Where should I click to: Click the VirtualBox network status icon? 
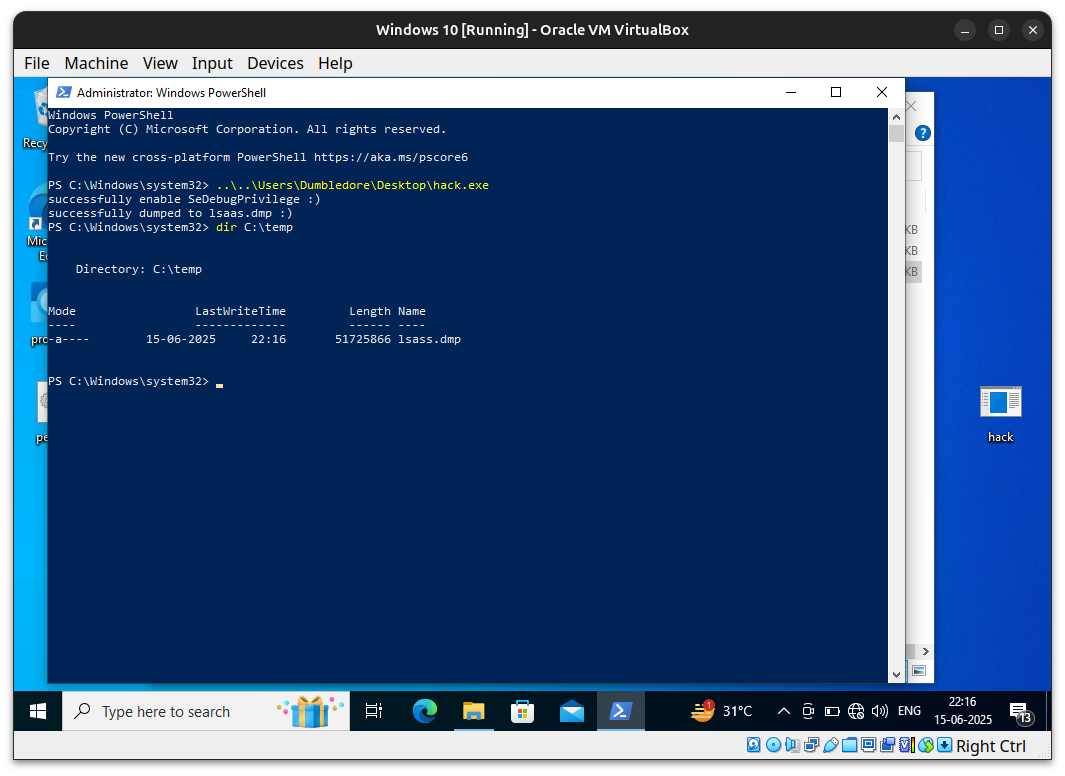[x=811, y=745]
